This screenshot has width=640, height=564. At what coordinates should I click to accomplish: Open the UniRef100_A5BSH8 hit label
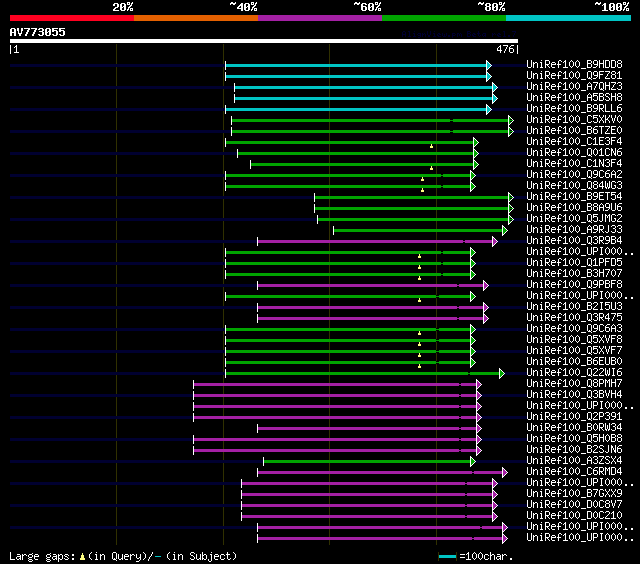pos(574,98)
